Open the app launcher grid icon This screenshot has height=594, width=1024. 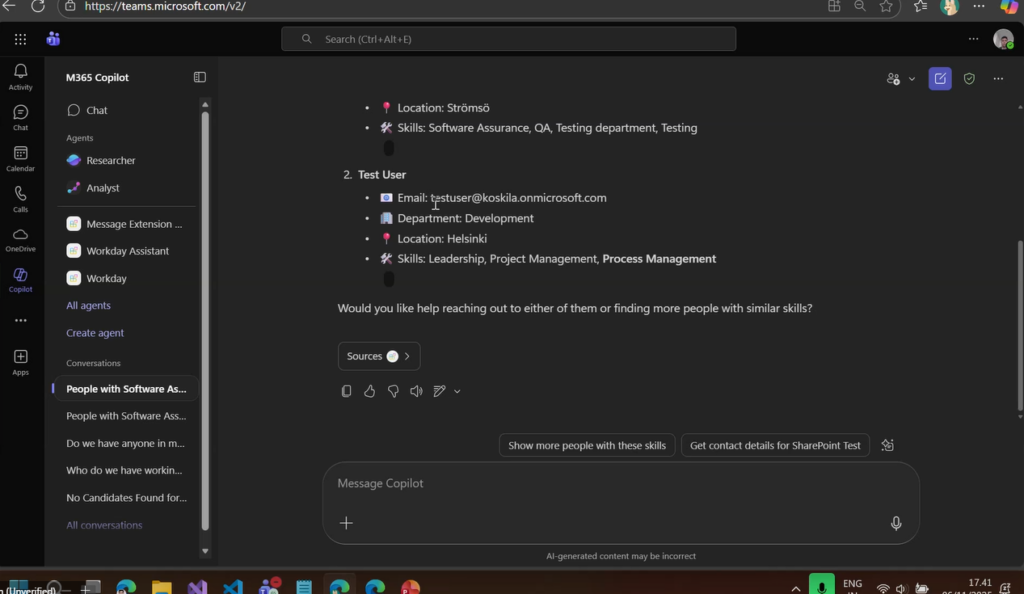point(20,39)
